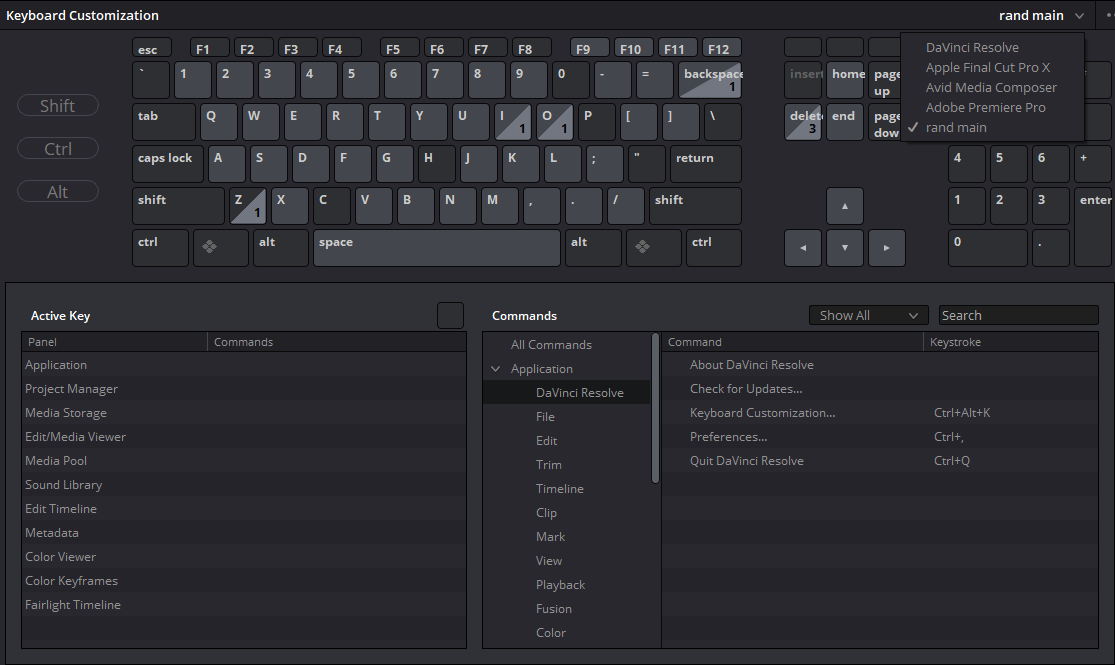
Task: Select the I key on virtual keyboard
Action: point(513,122)
